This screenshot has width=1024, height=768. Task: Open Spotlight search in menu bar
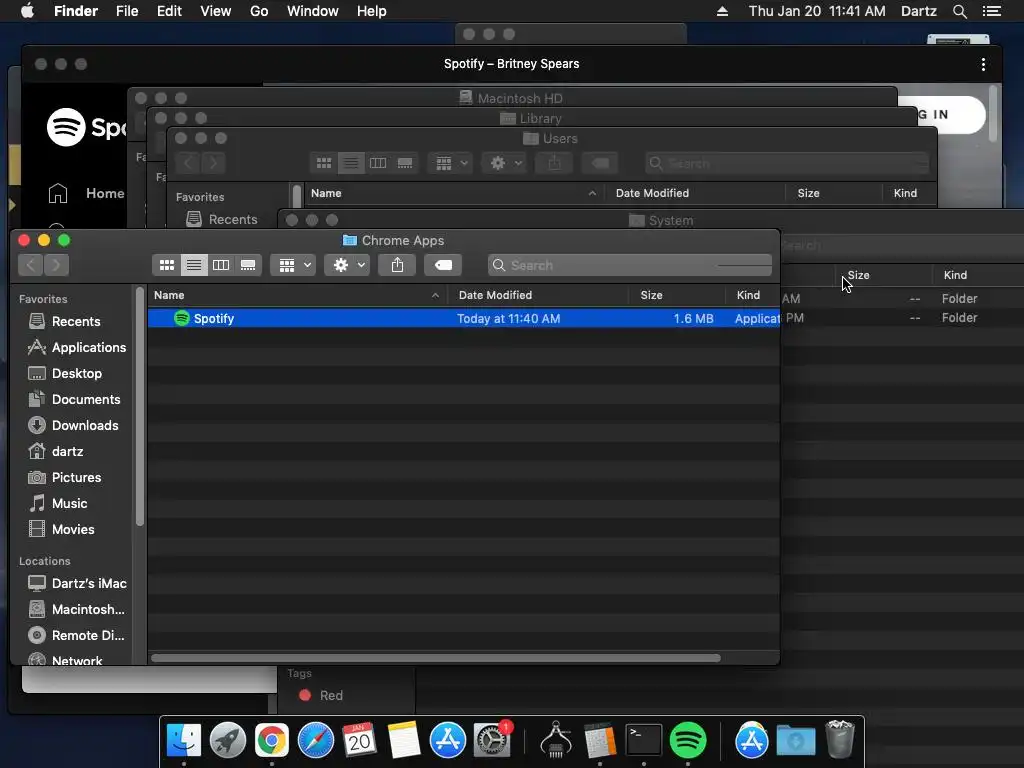tap(960, 11)
